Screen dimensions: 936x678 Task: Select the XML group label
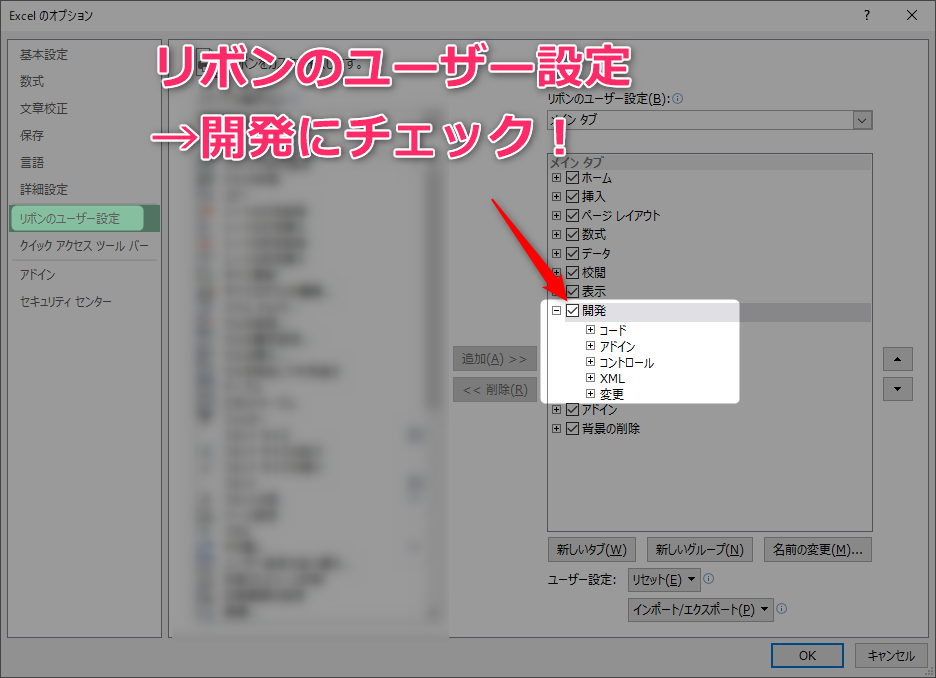(x=612, y=378)
